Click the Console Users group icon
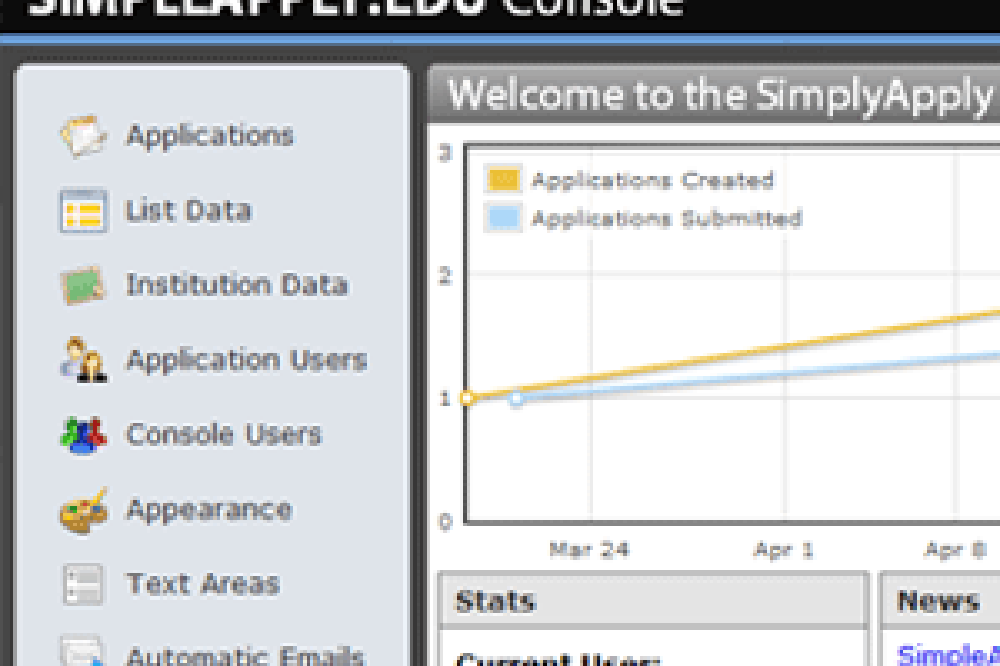The width and height of the screenshot is (1000, 666). 84,435
